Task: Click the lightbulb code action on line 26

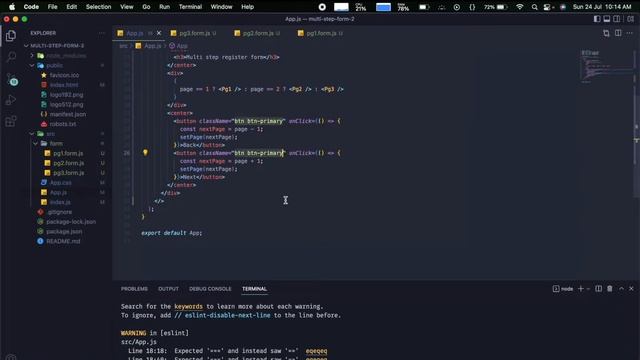Action: [145, 153]
